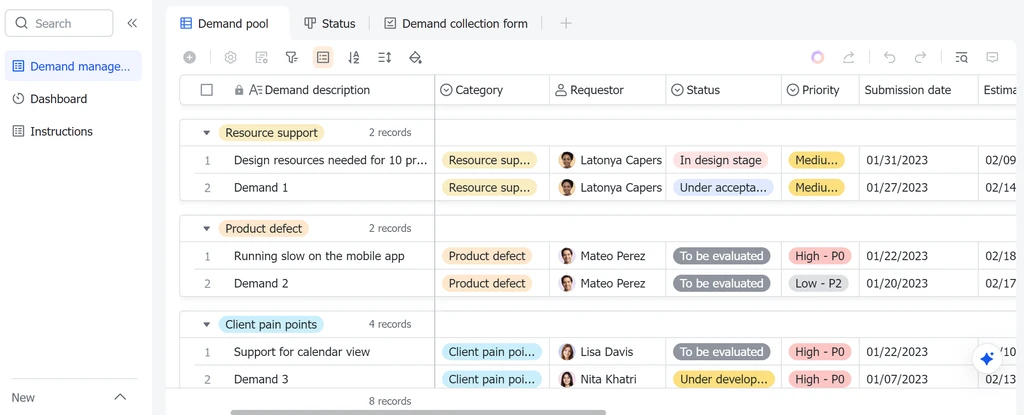Select the 'Demand 2' cell
Viewport: 1024px width, 415px height.
pos(261,284)
